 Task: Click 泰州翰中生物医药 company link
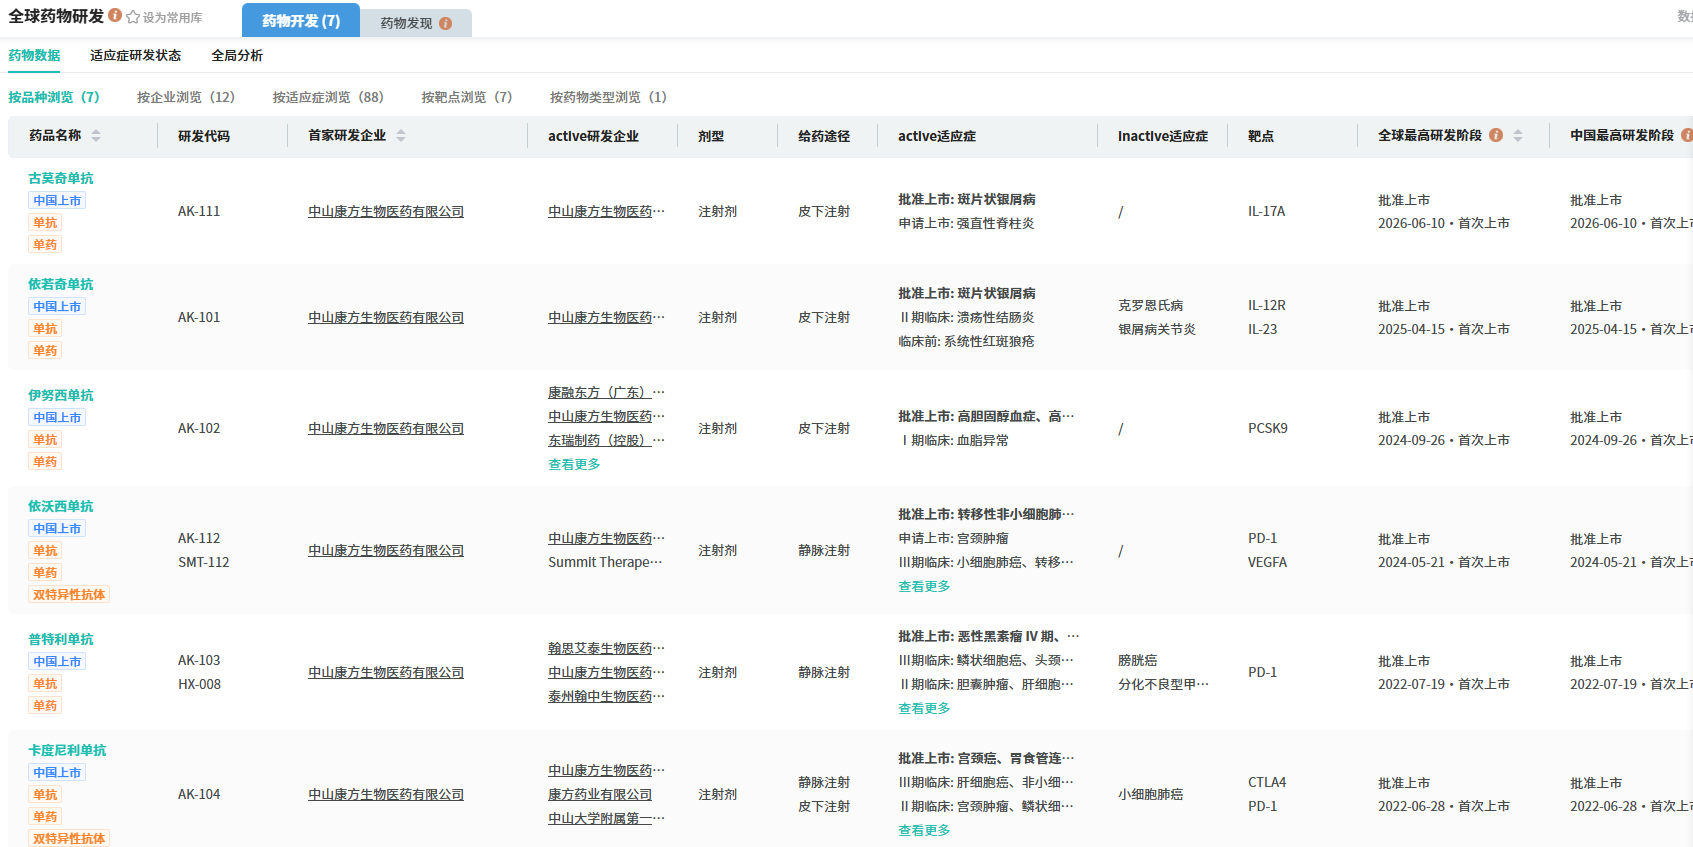tap(606, 696)
